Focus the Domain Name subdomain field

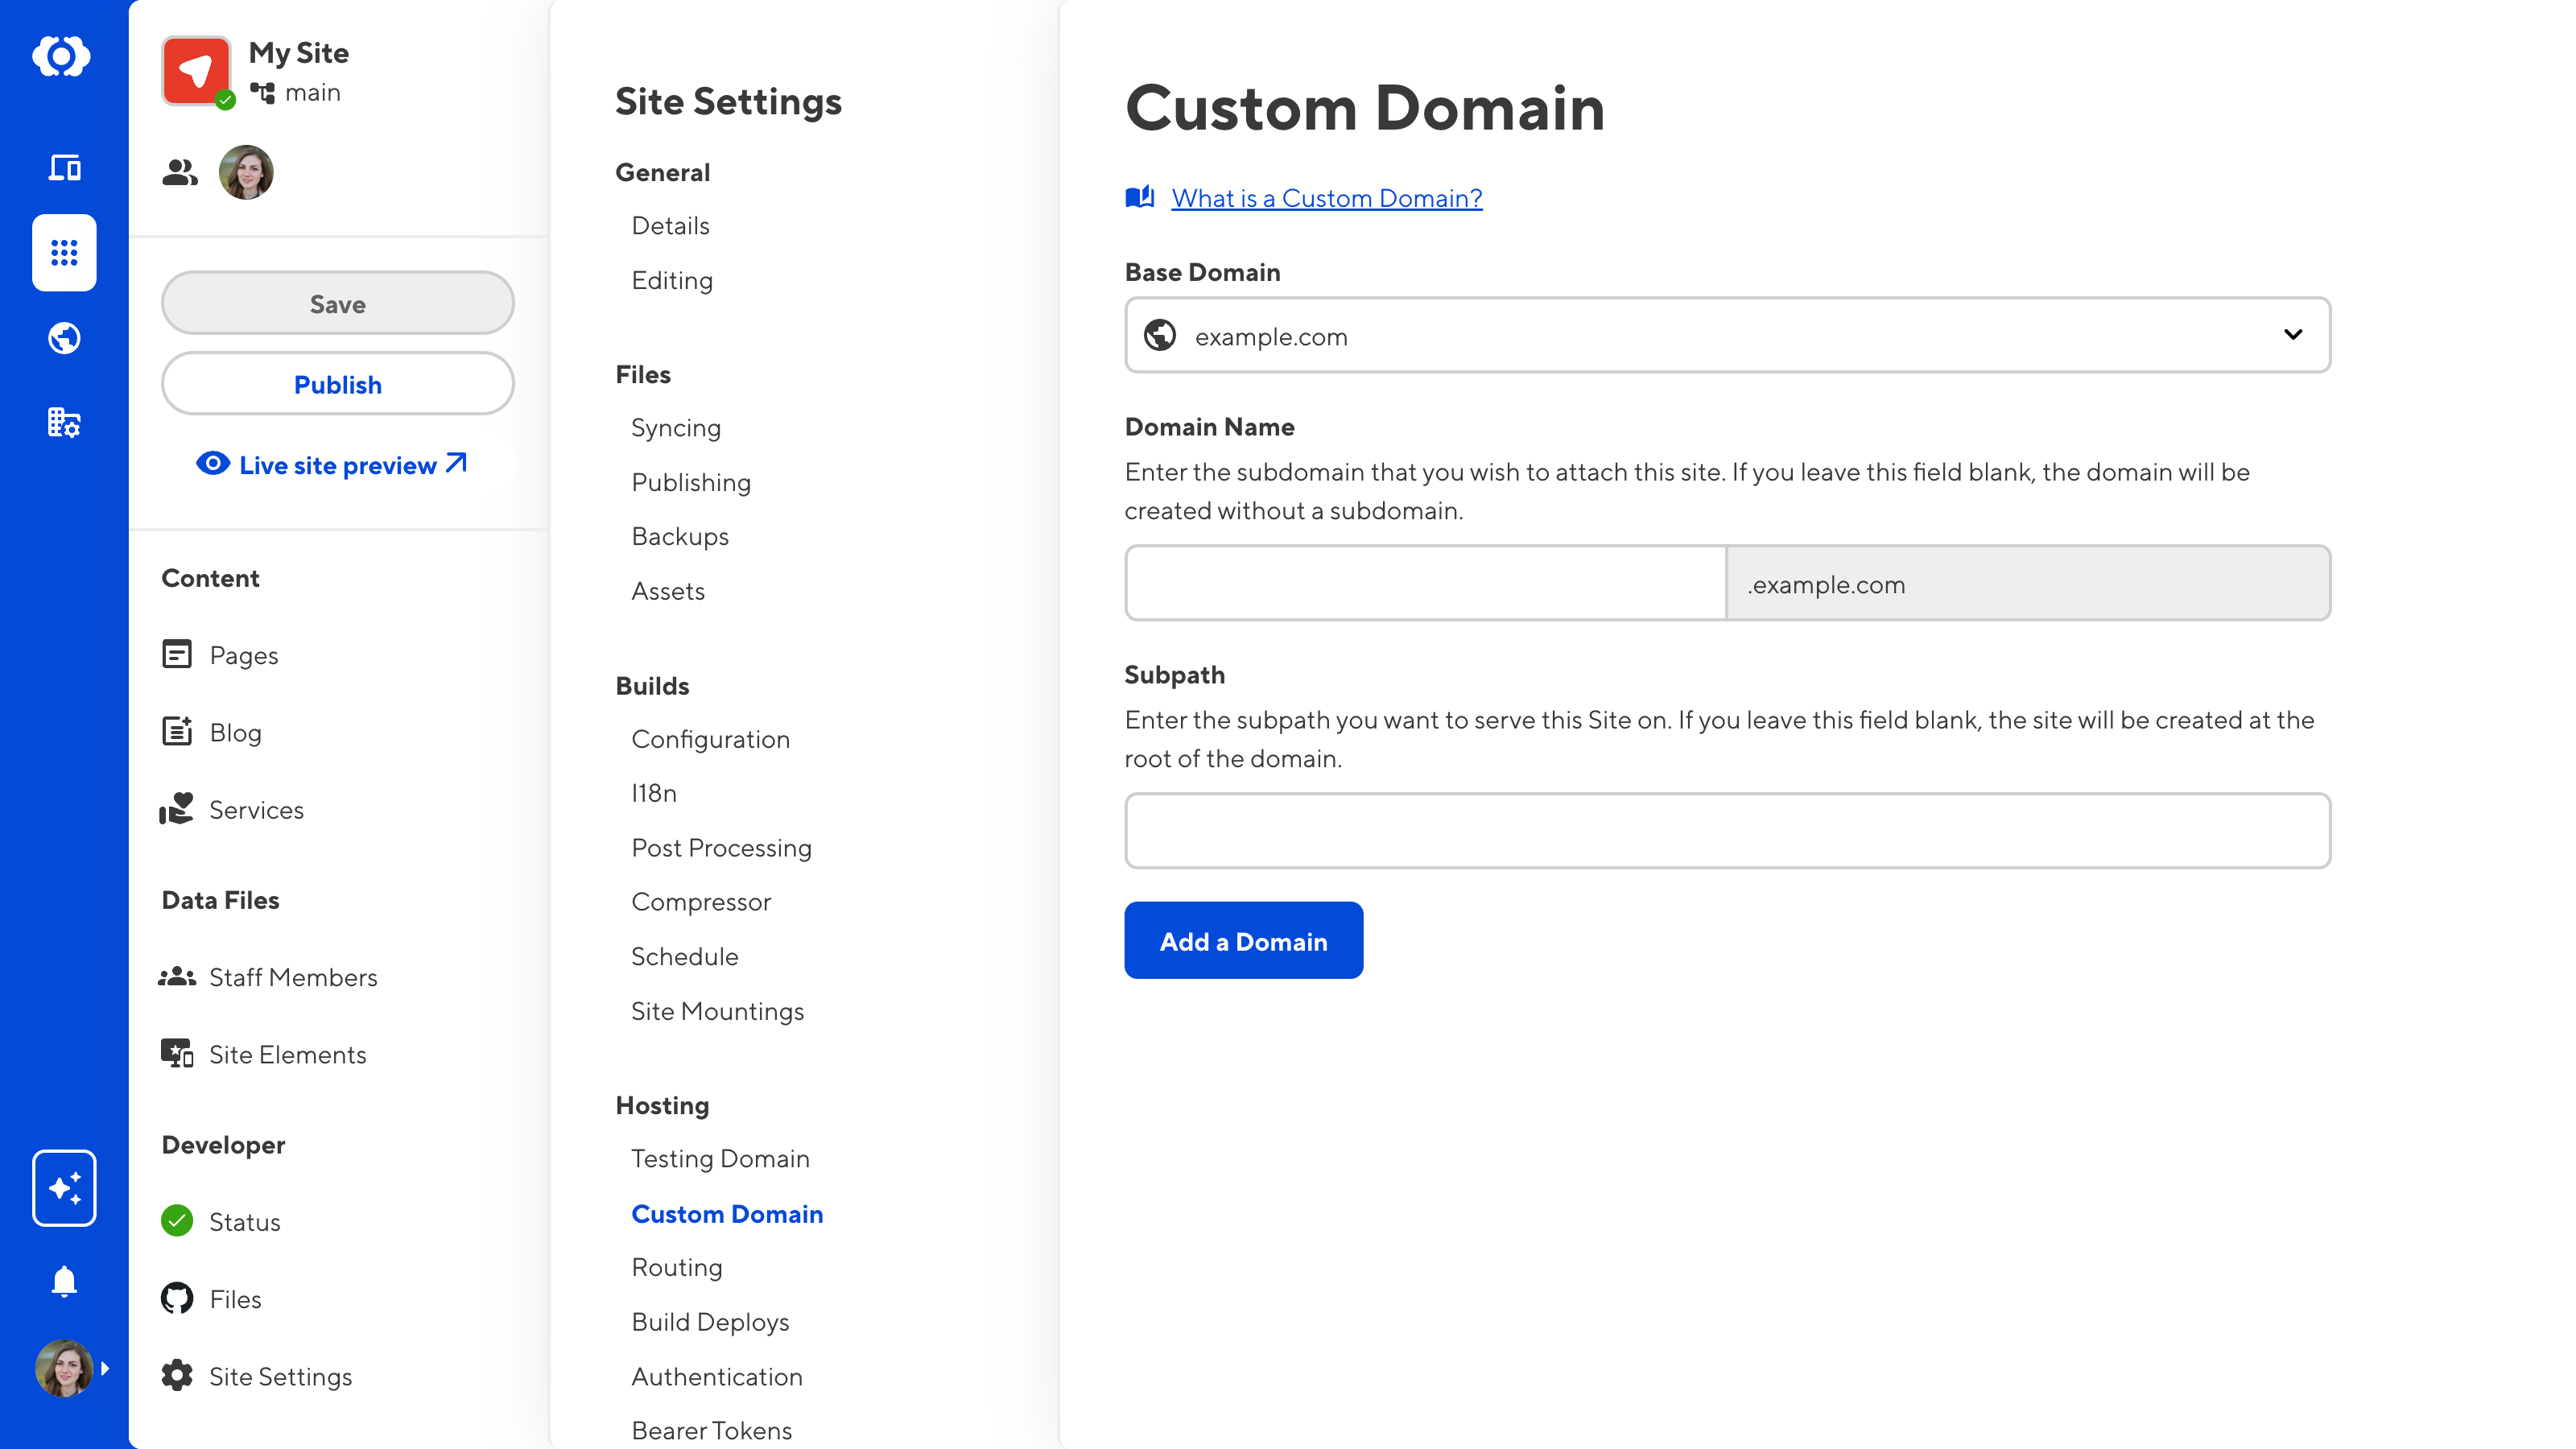tap(1425, 584)
